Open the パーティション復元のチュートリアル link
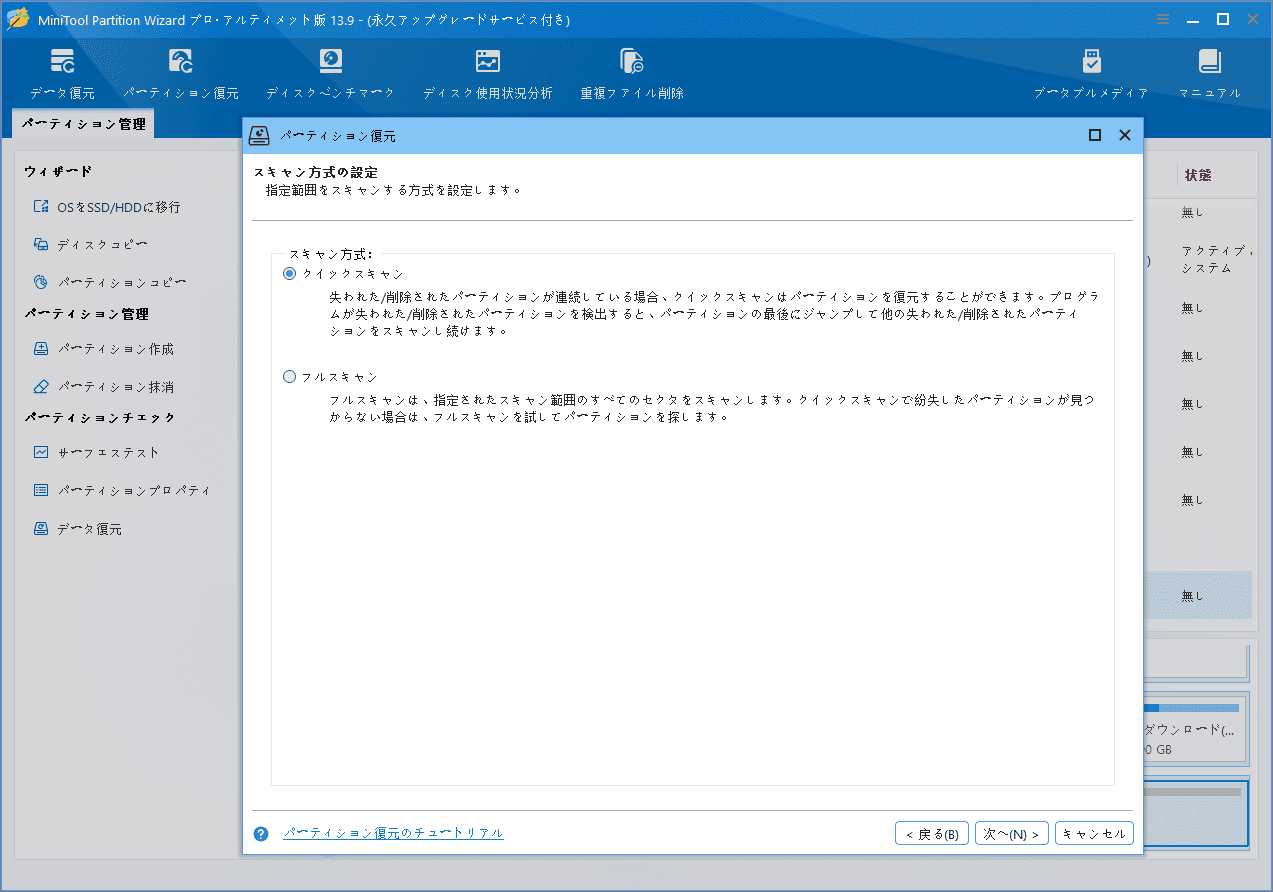The width and height of the screenshot is (1273, 892). [393, 832]
